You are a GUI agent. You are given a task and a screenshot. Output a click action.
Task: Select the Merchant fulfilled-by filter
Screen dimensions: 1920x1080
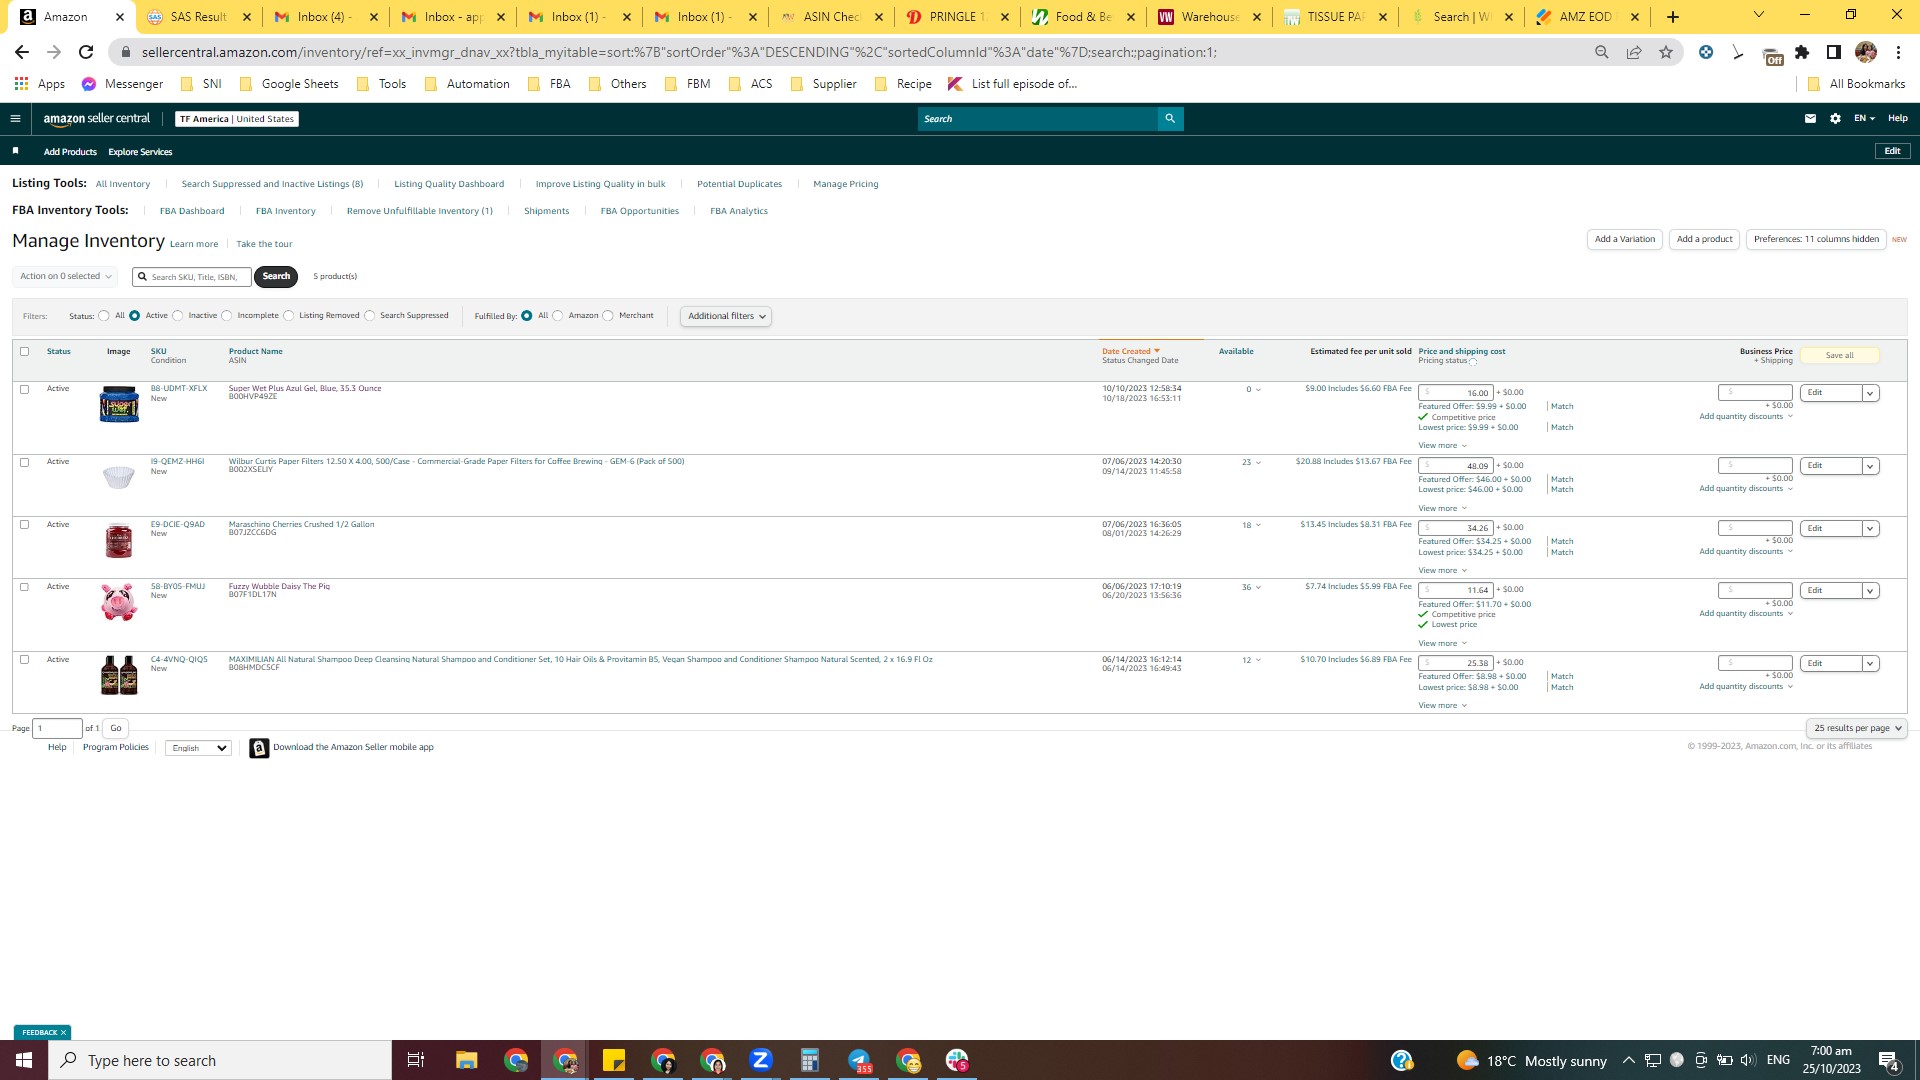pyautogui.click(x=608, y=316)
